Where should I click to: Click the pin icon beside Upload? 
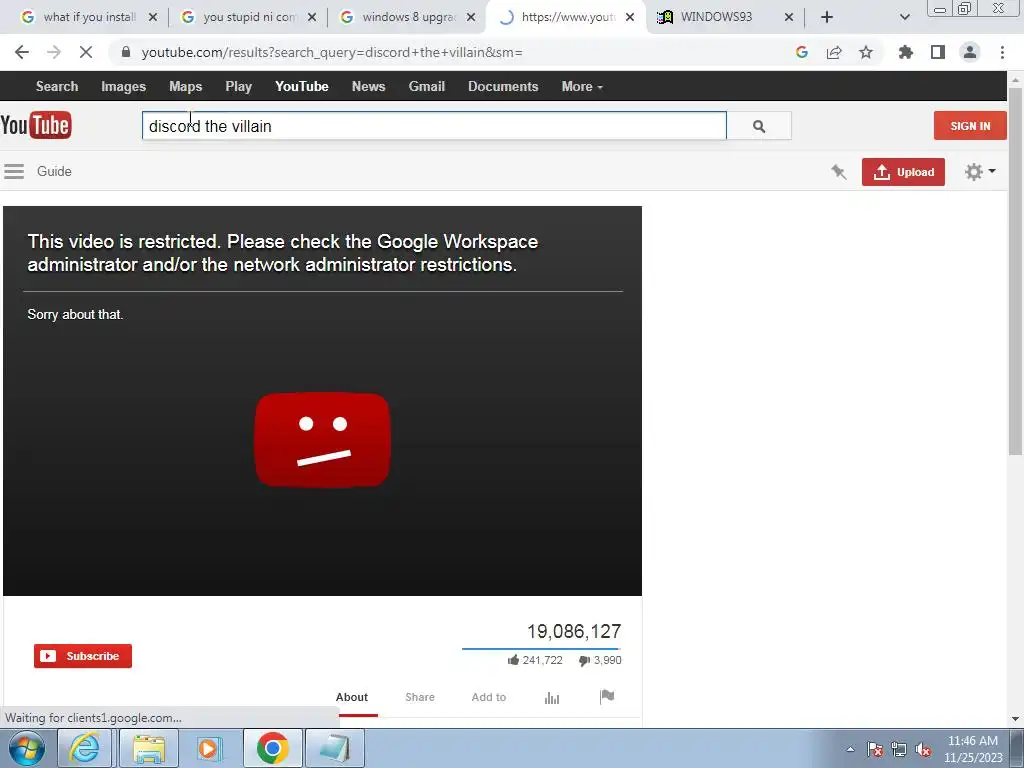pyautogui.click(x=839, y=172)
